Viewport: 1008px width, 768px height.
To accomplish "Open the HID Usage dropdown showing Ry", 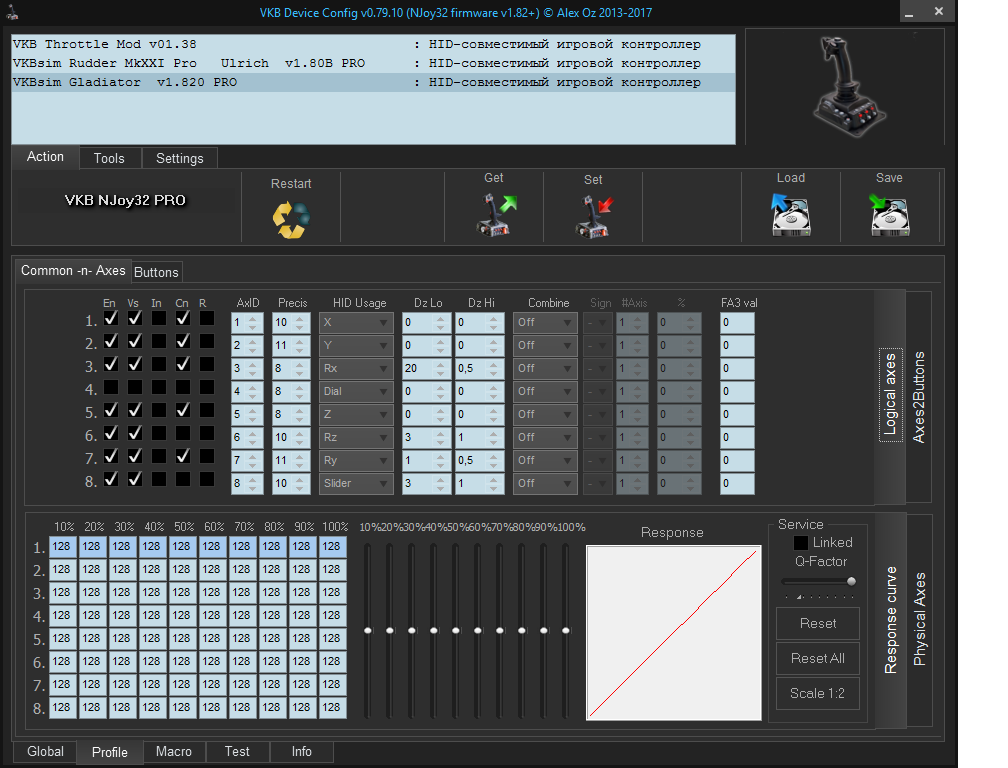I will click(356, 460).
